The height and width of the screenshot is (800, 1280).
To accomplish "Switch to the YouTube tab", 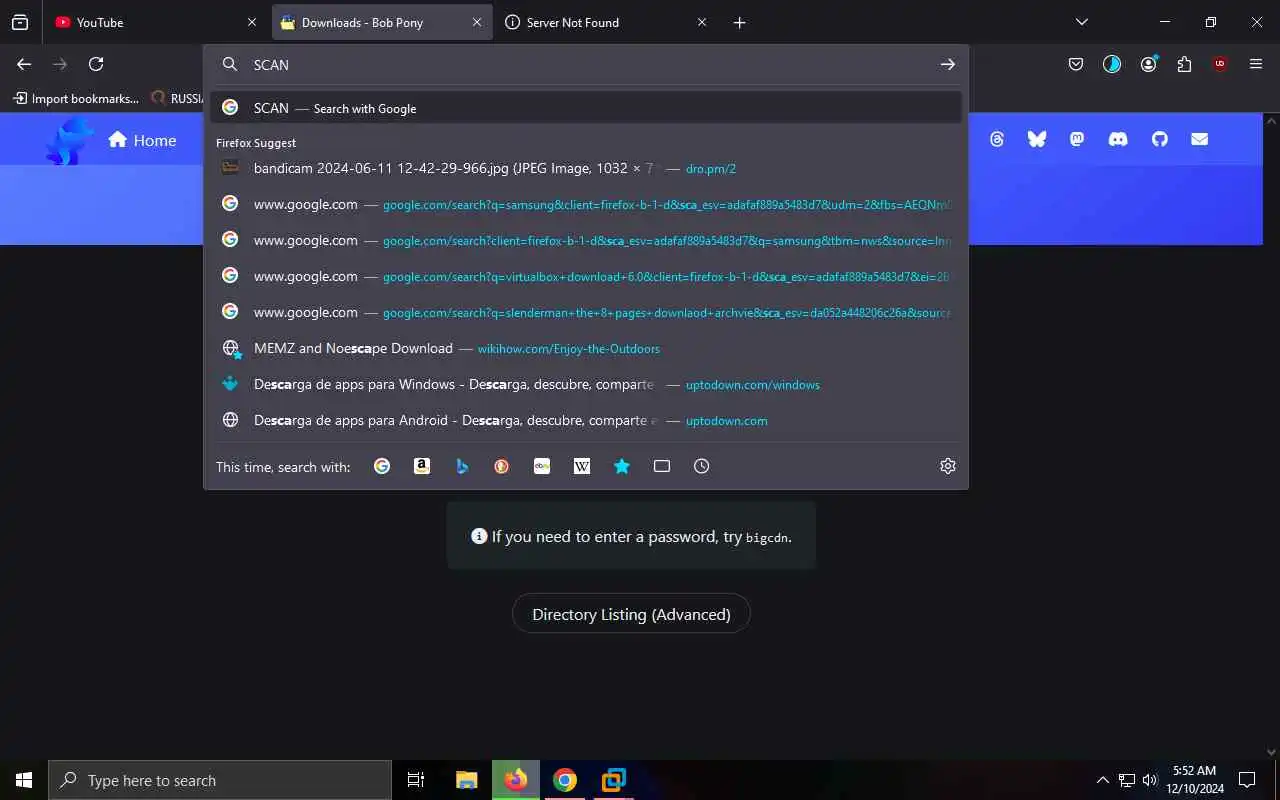I will 157,22.
